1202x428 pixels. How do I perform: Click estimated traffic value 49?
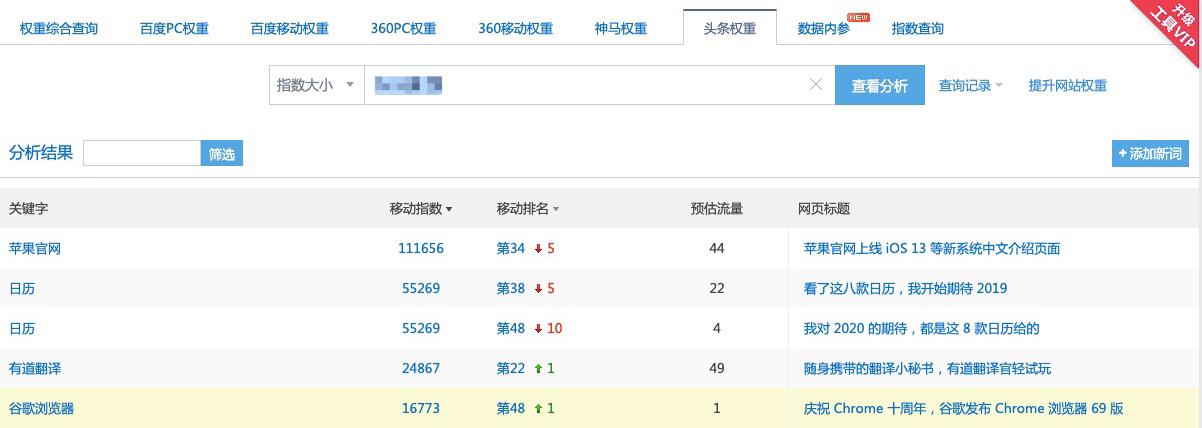(716, 368)
